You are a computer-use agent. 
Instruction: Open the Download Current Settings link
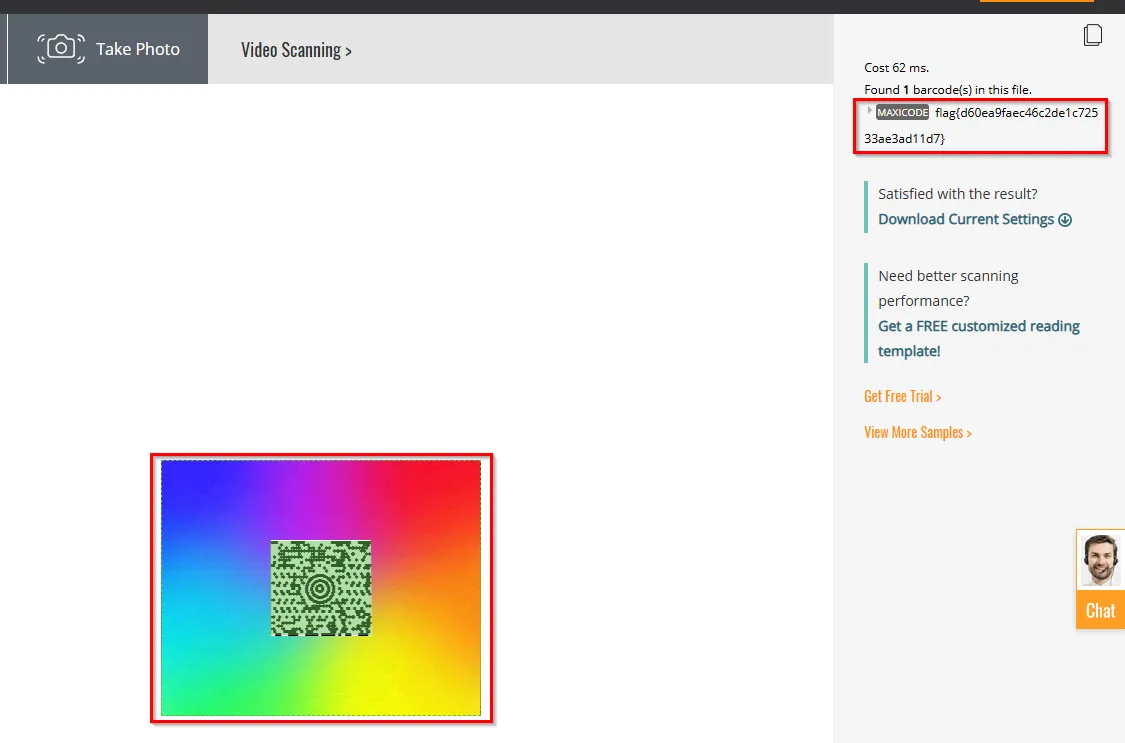click(966, 219)
